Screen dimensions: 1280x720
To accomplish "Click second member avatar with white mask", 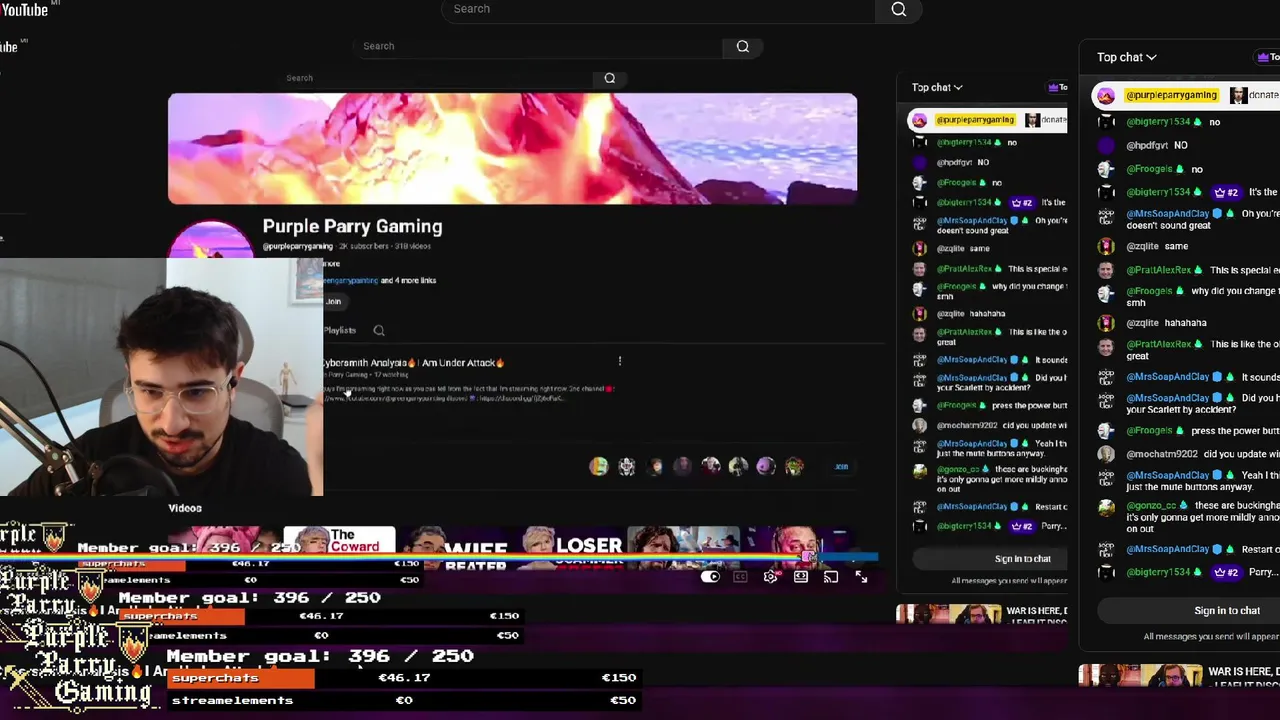I will tap(626, 466).
